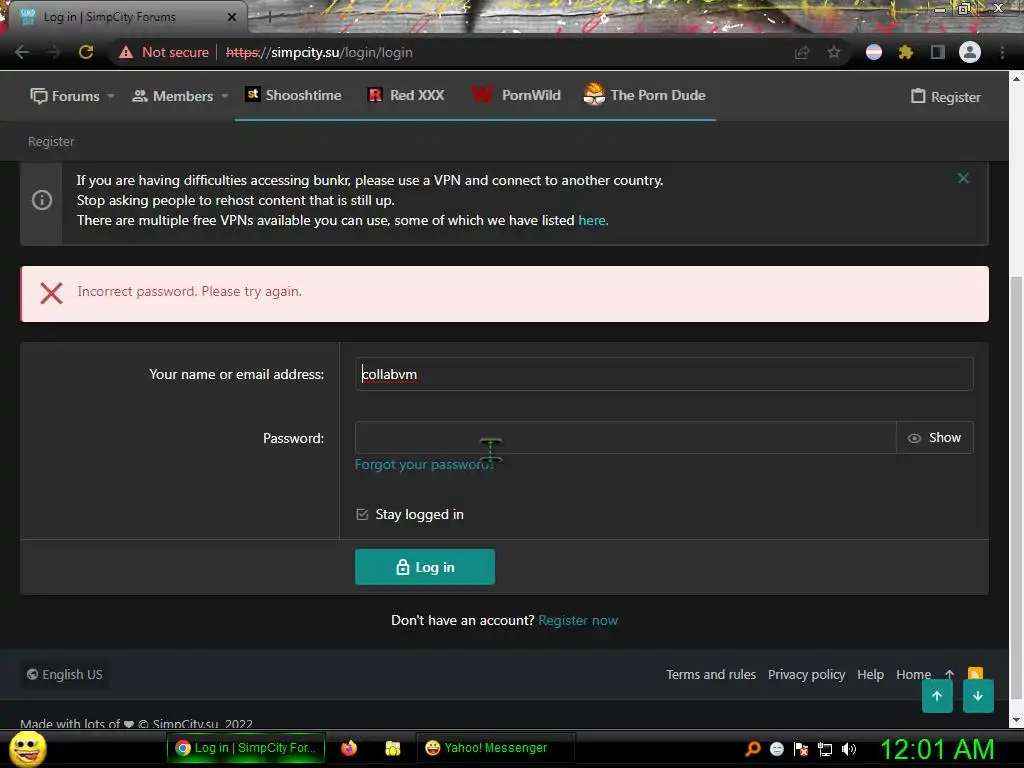Click the browser back arrow
Screen dimensions: 1024x768
point(22,52)
